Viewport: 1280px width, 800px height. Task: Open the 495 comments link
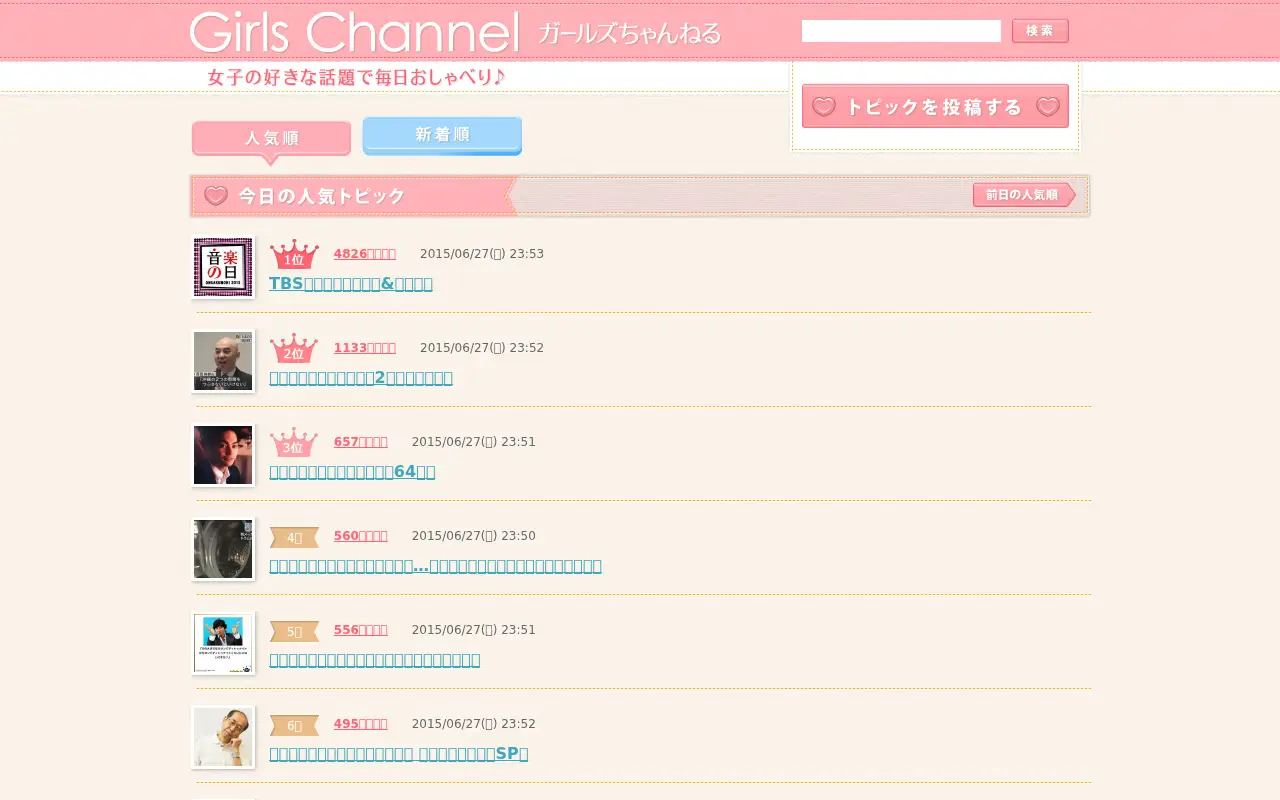[361, 724]
